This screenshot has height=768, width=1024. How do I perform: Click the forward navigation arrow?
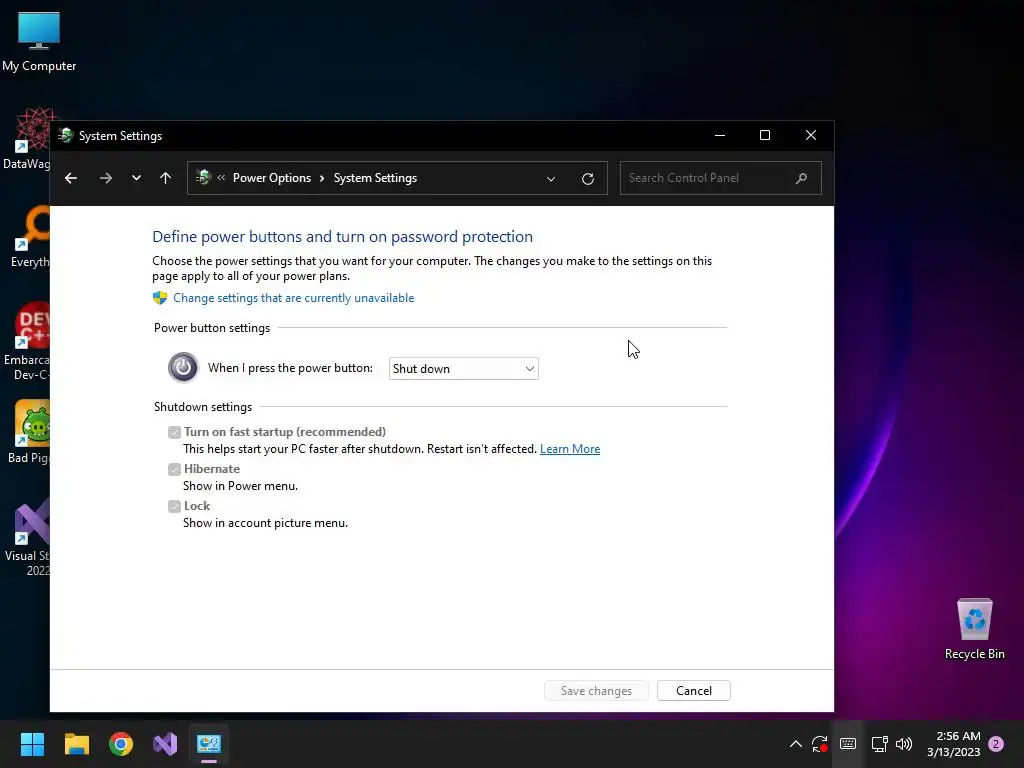coord(106,178)
